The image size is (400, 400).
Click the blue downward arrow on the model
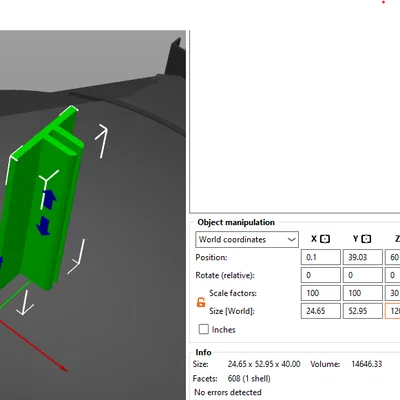[x=44, y=226]
